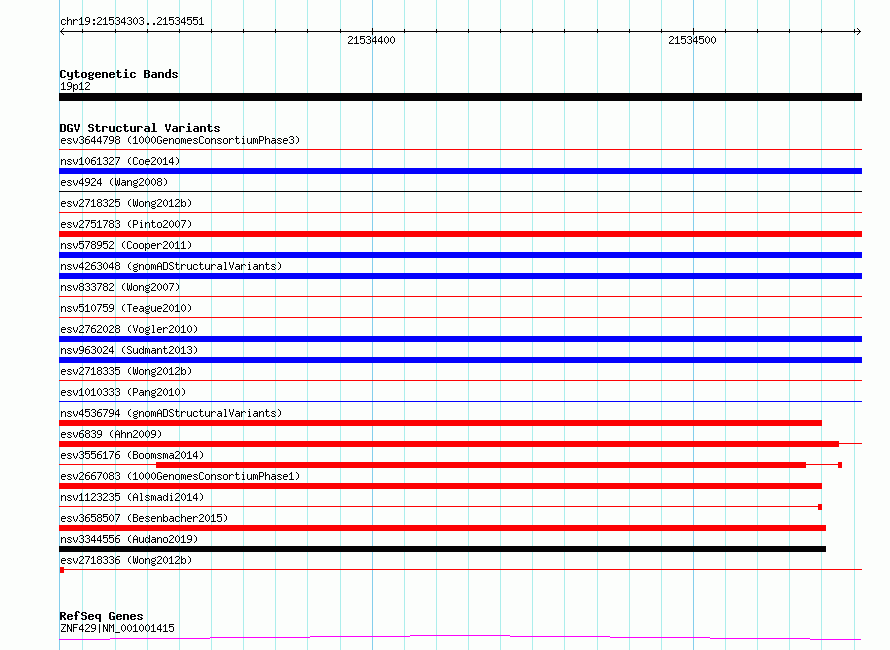Click the left arrow end of ruler
The height and width of the screenshot is (650, 890).
62,31
